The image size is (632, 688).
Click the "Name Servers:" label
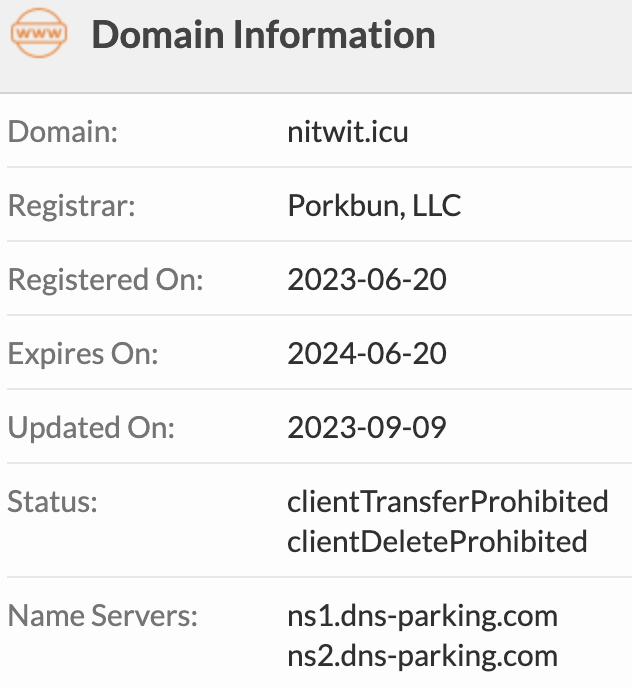[x=103, y=615]
